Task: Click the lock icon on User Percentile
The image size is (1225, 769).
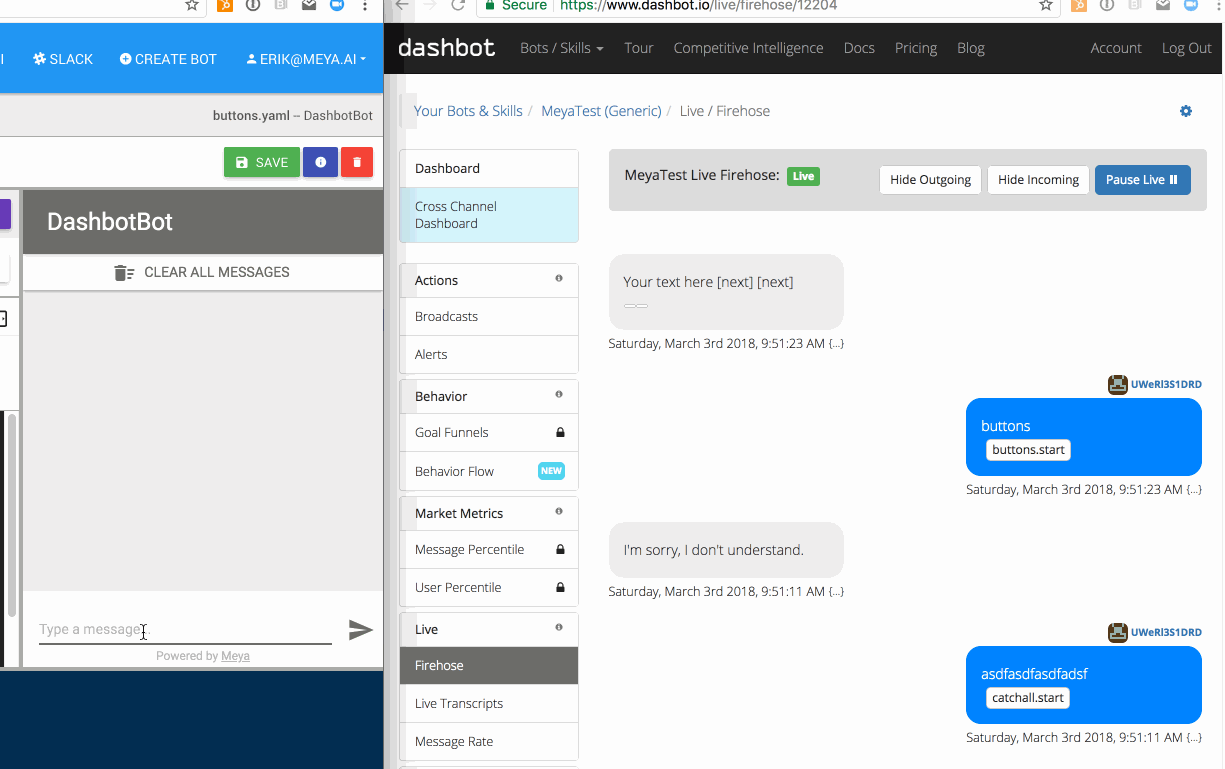Action: coord(560,588)
